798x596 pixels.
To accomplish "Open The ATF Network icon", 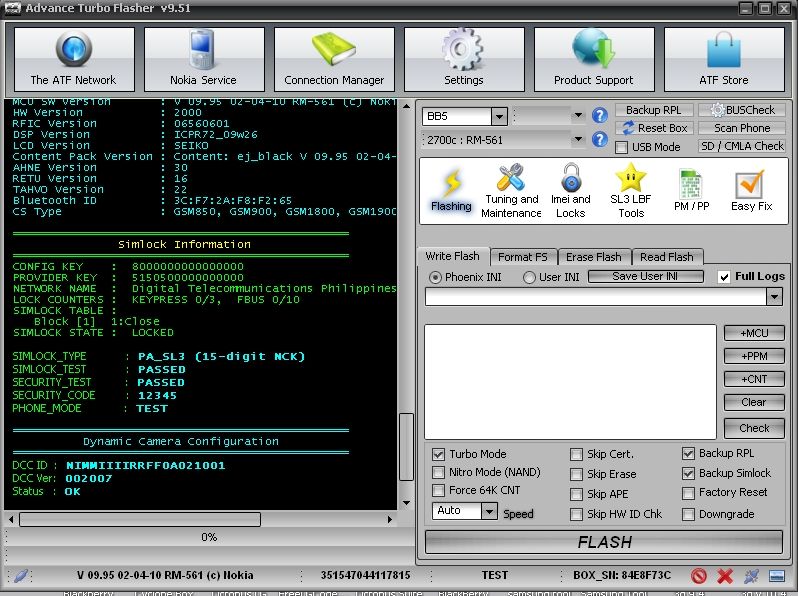I will [x=73, y=59].
